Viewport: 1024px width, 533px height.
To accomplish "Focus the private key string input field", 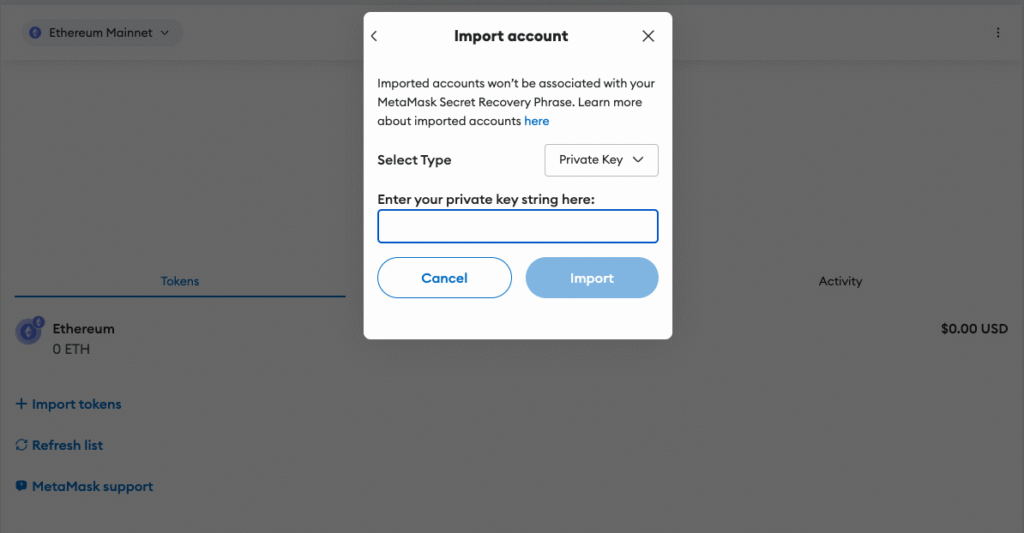I will pos(517,226).
